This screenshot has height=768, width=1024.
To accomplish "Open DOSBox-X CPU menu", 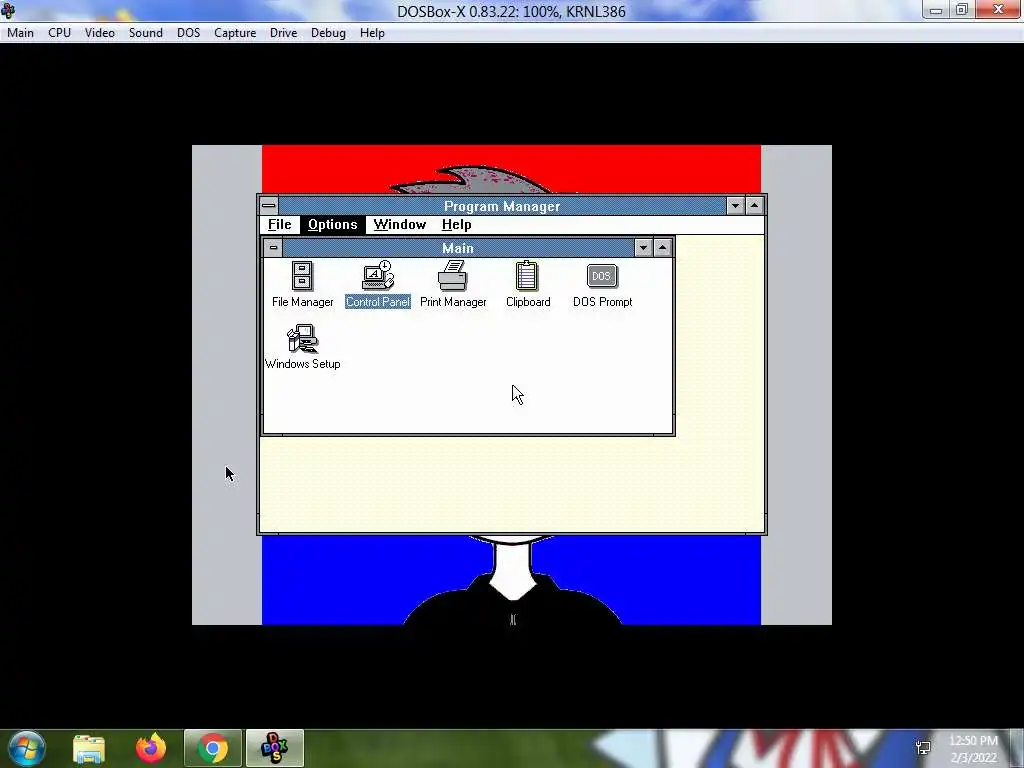I will pos(59,33).
